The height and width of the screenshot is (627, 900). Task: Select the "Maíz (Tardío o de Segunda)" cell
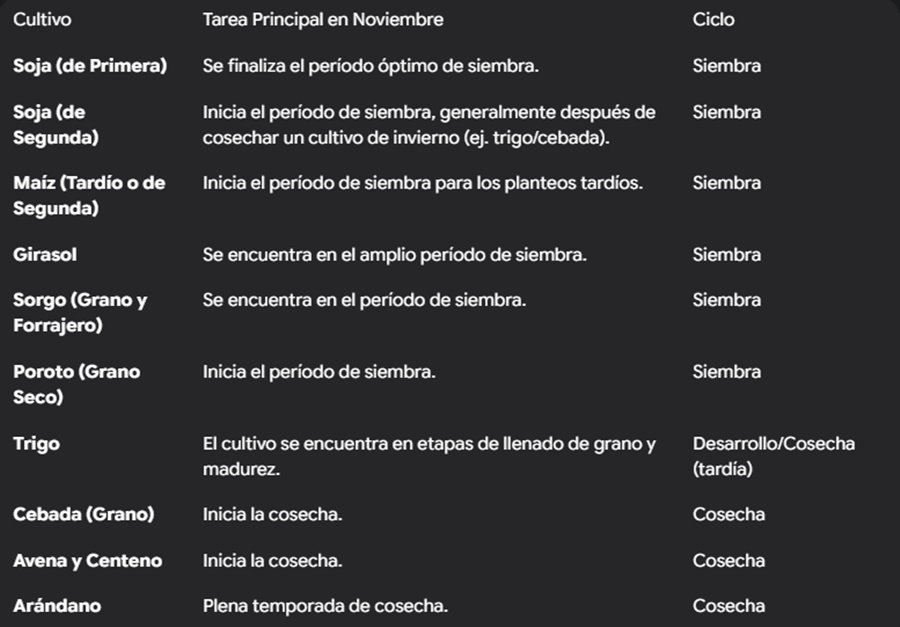(89, 195)
